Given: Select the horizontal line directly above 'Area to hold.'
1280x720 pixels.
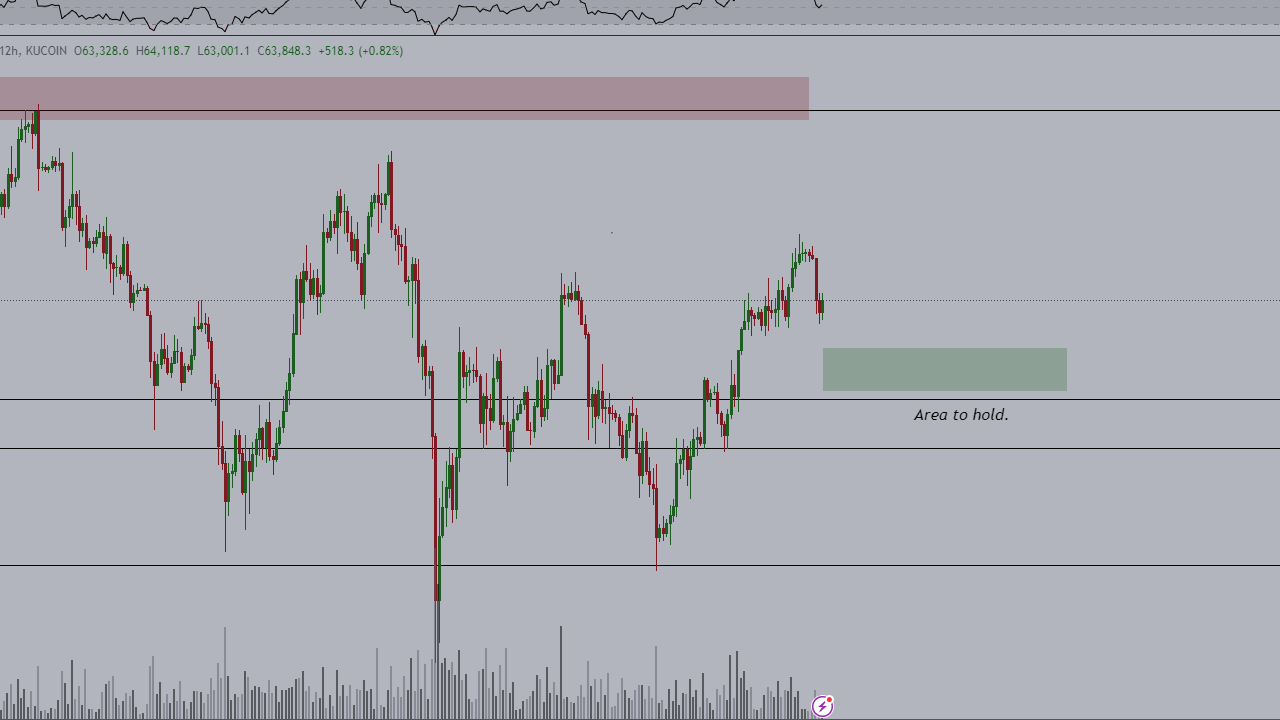Looking at the screenshot, I should [x=640, y=400].
